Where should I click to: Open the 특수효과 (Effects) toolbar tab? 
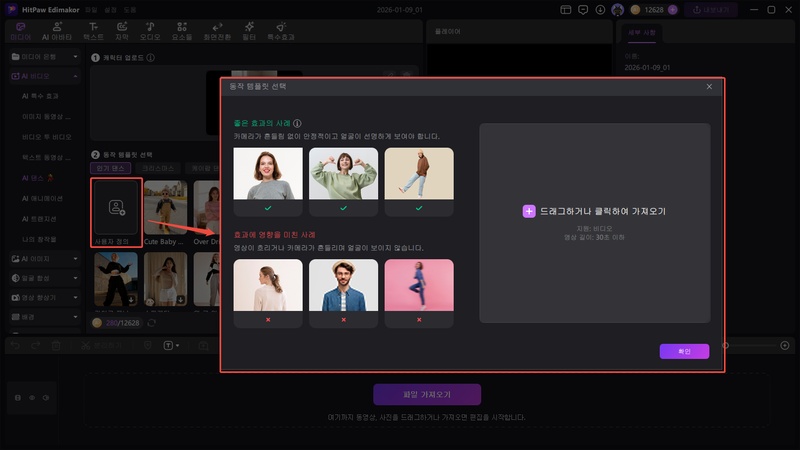coord(281,32)
